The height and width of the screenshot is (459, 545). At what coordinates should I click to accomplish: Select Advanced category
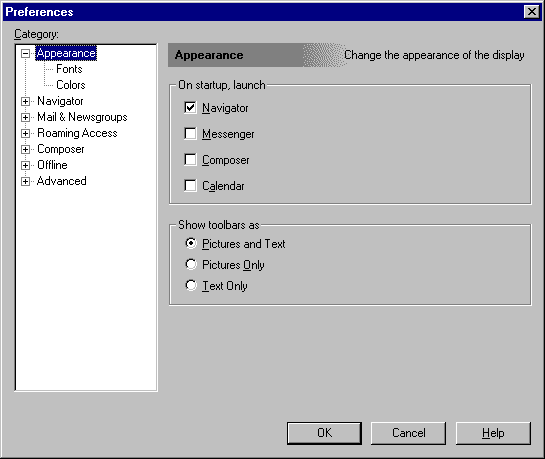(62, 181)
